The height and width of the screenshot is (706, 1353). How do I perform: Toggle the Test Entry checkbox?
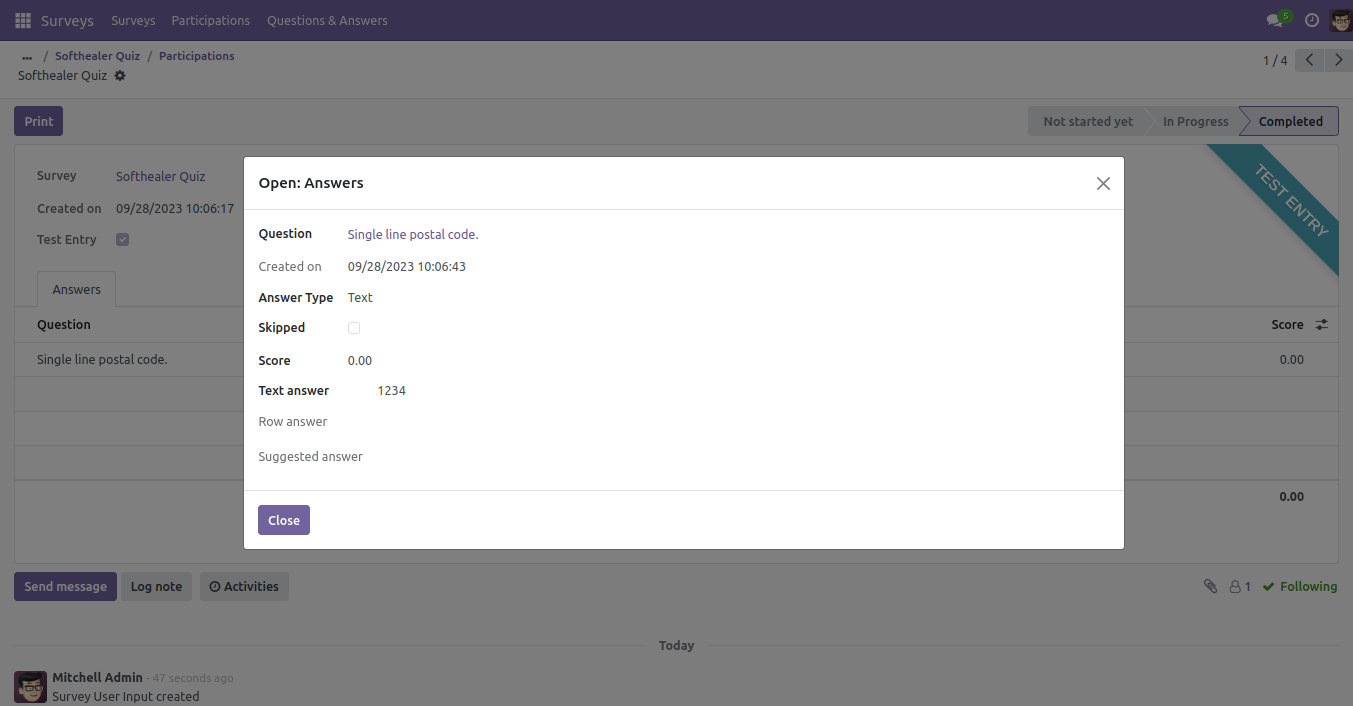[122, 239]
